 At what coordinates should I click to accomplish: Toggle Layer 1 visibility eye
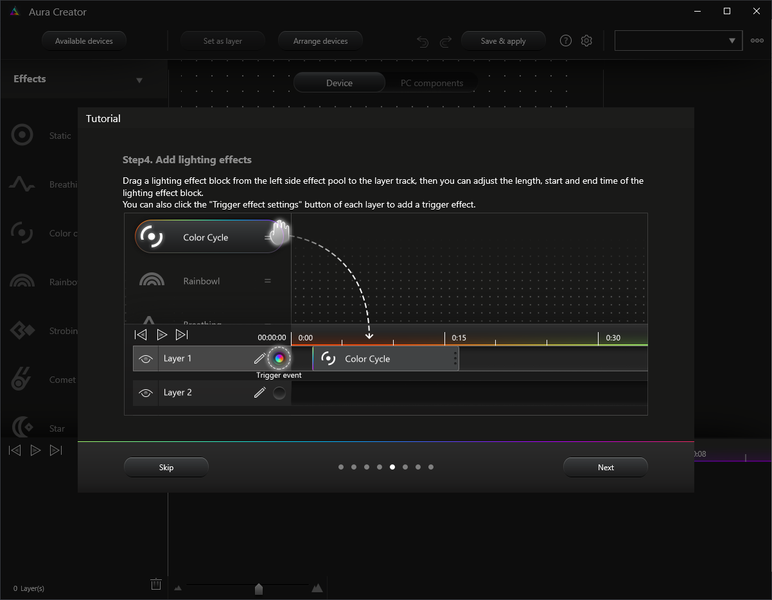(x=145, y=359)
